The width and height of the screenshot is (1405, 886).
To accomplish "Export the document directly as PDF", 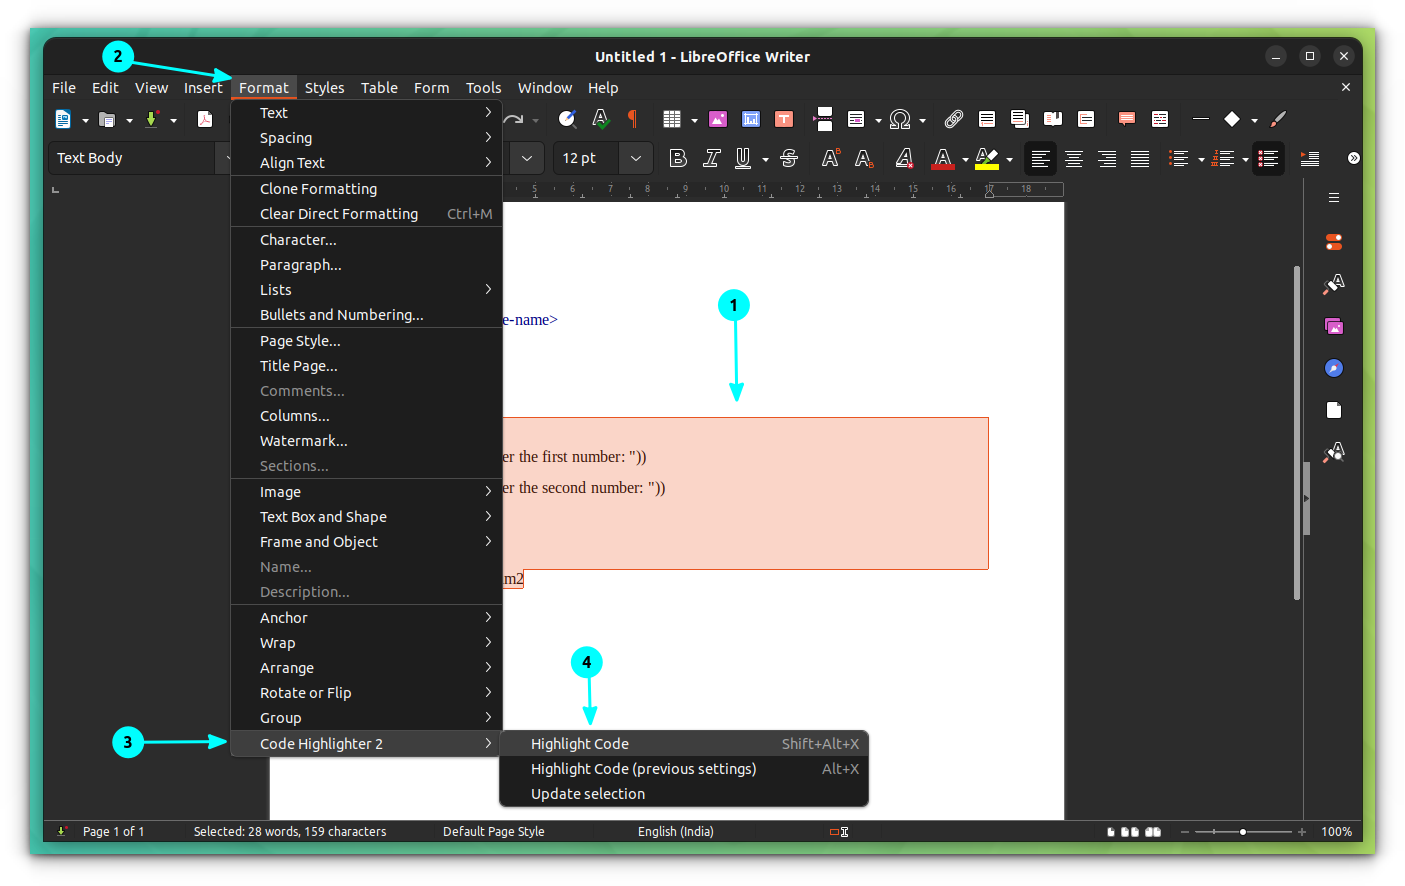I will 205,119.
